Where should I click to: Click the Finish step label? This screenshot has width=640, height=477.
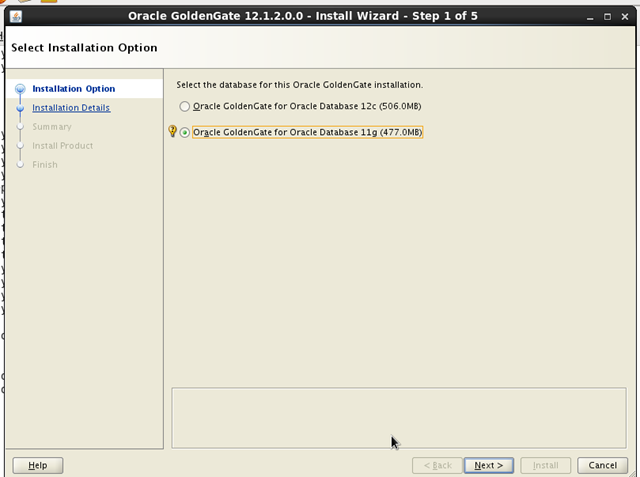(x=45, y=164)
